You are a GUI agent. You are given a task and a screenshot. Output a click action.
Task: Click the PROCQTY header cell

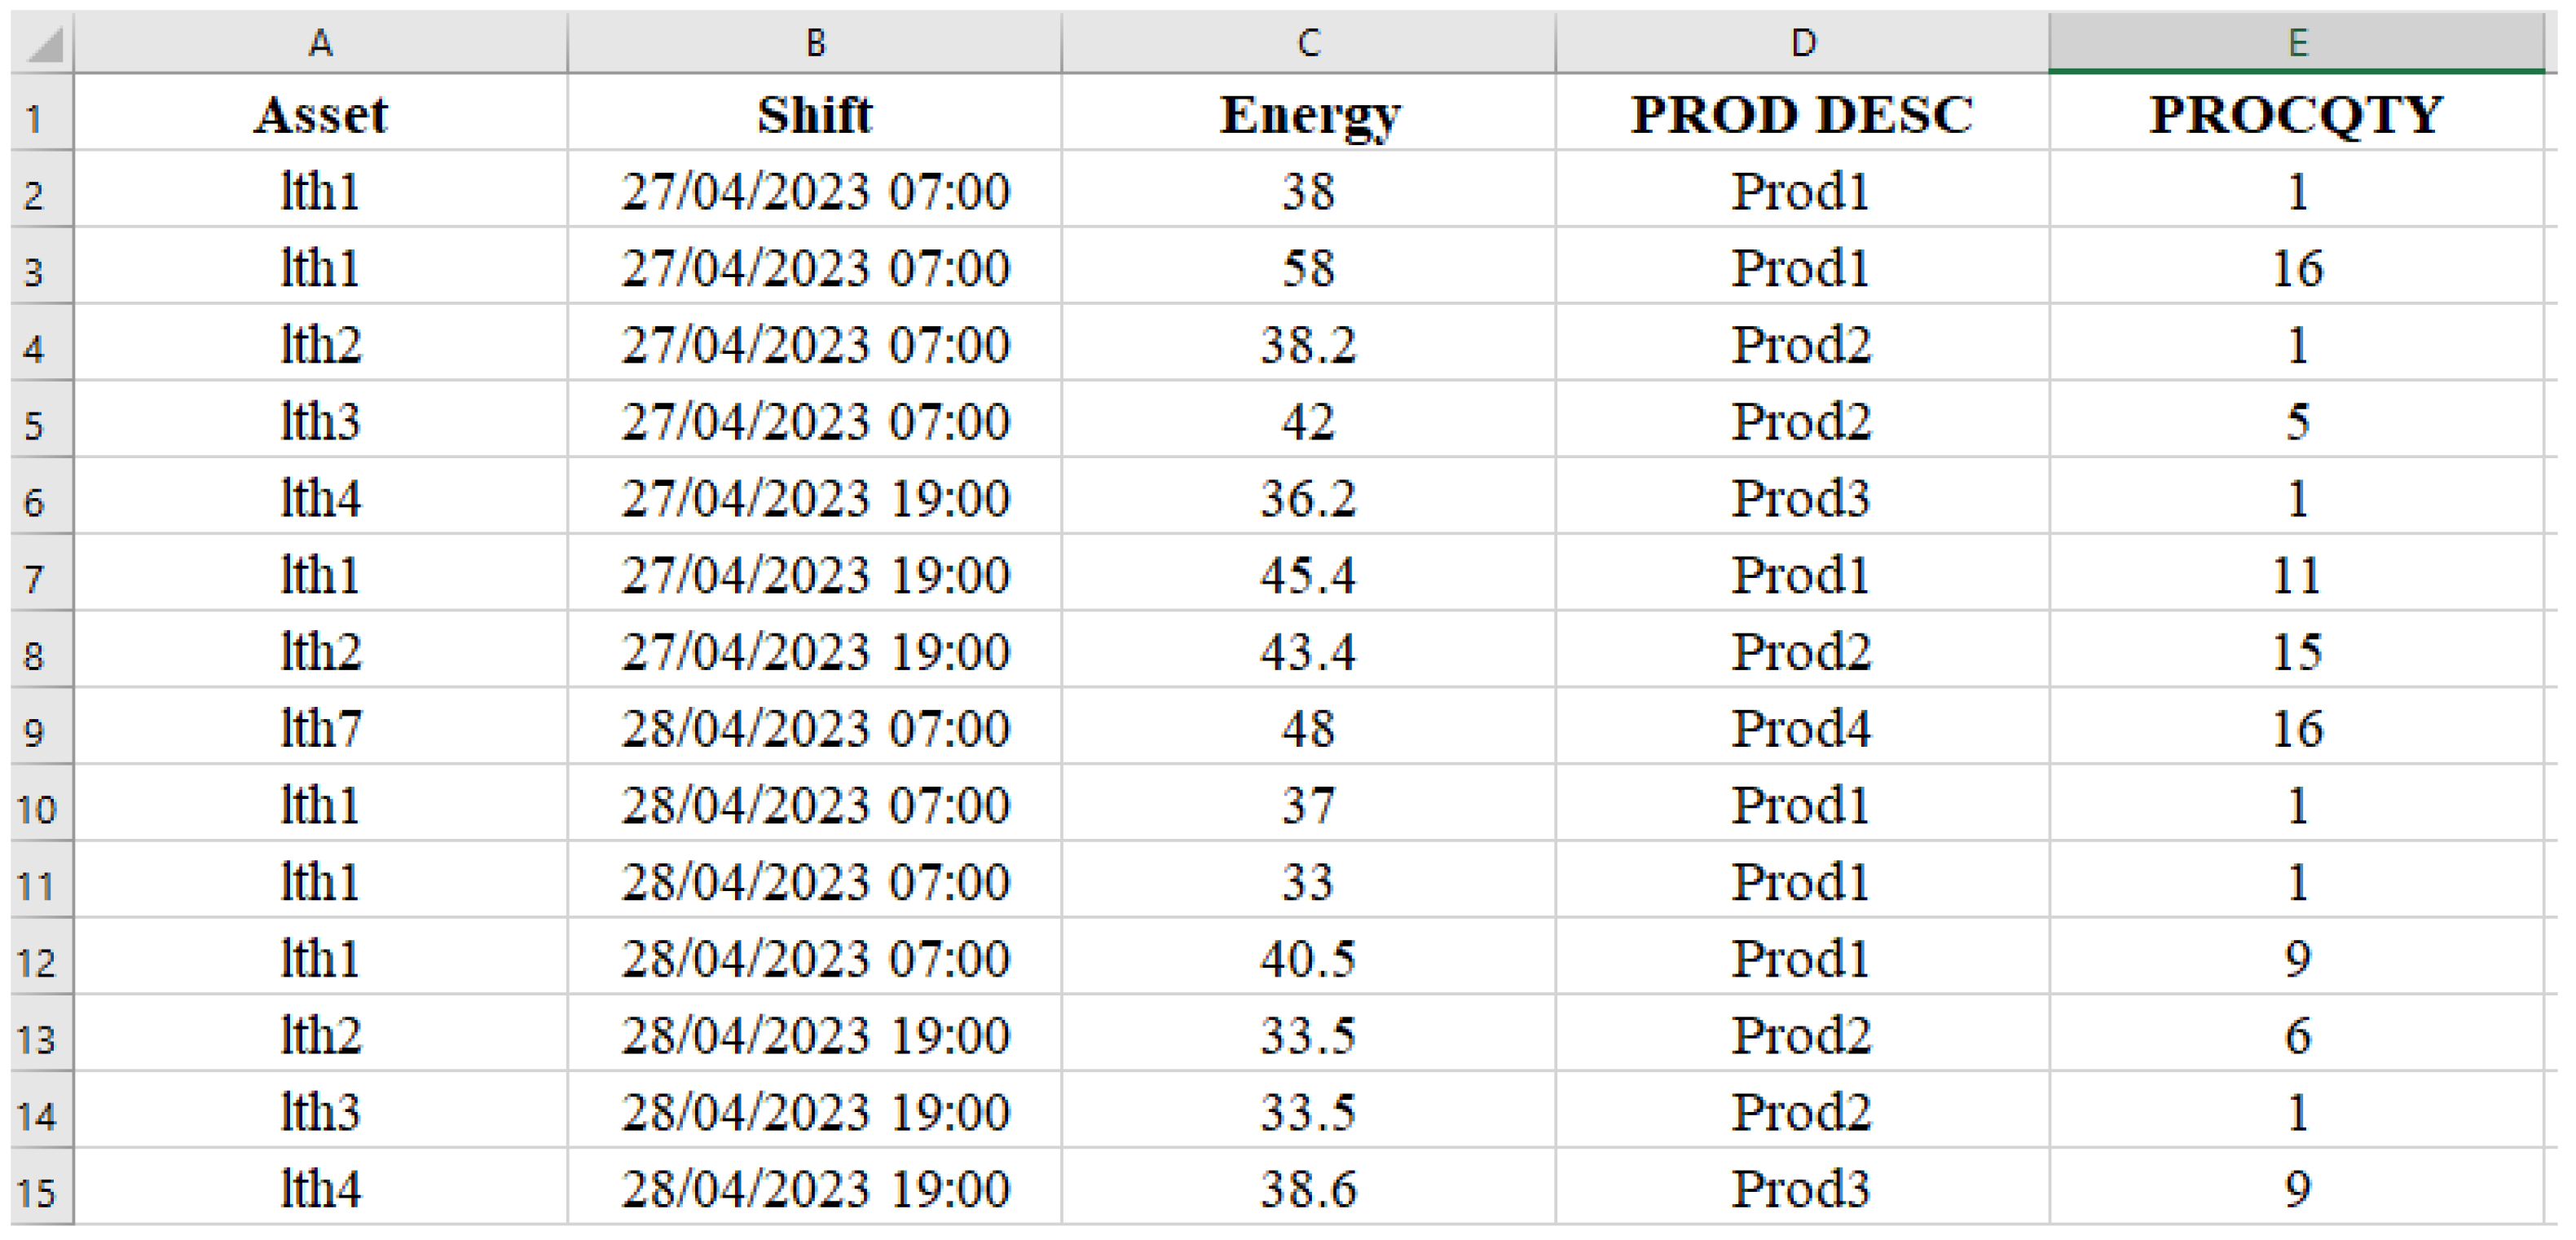(x=2297, y=114)
